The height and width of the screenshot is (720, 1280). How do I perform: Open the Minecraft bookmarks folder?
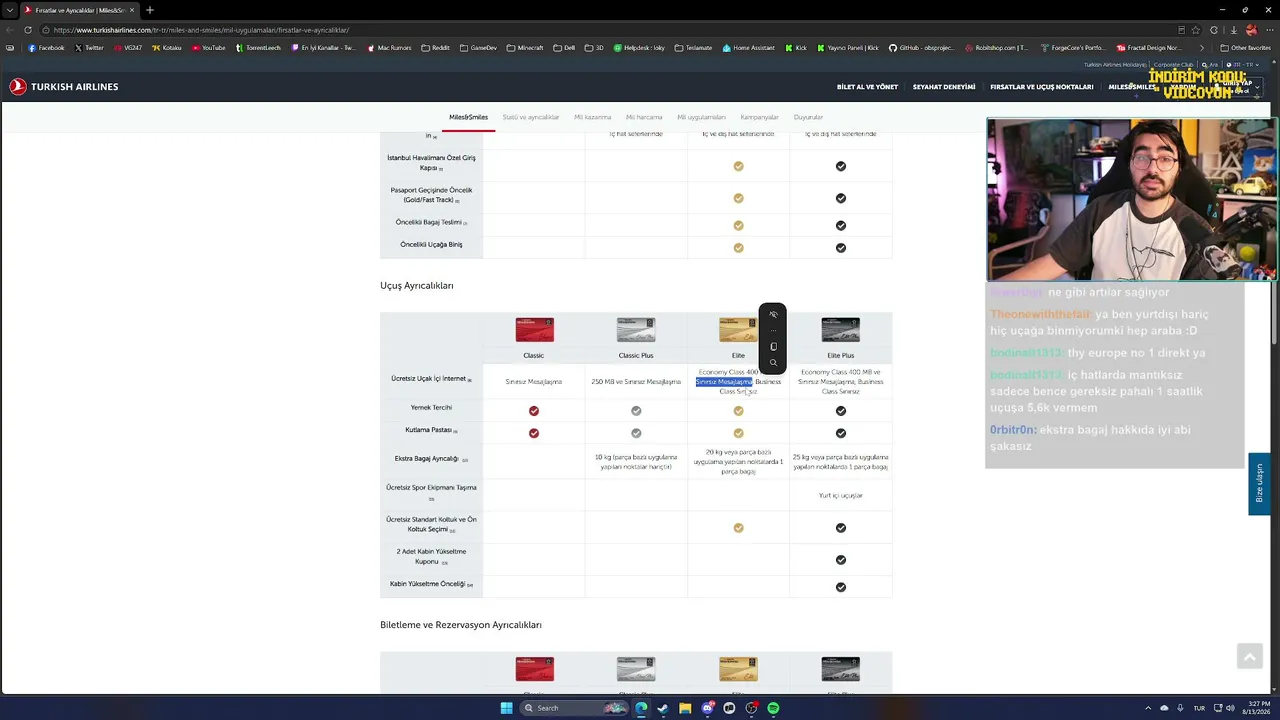[525, 48]
